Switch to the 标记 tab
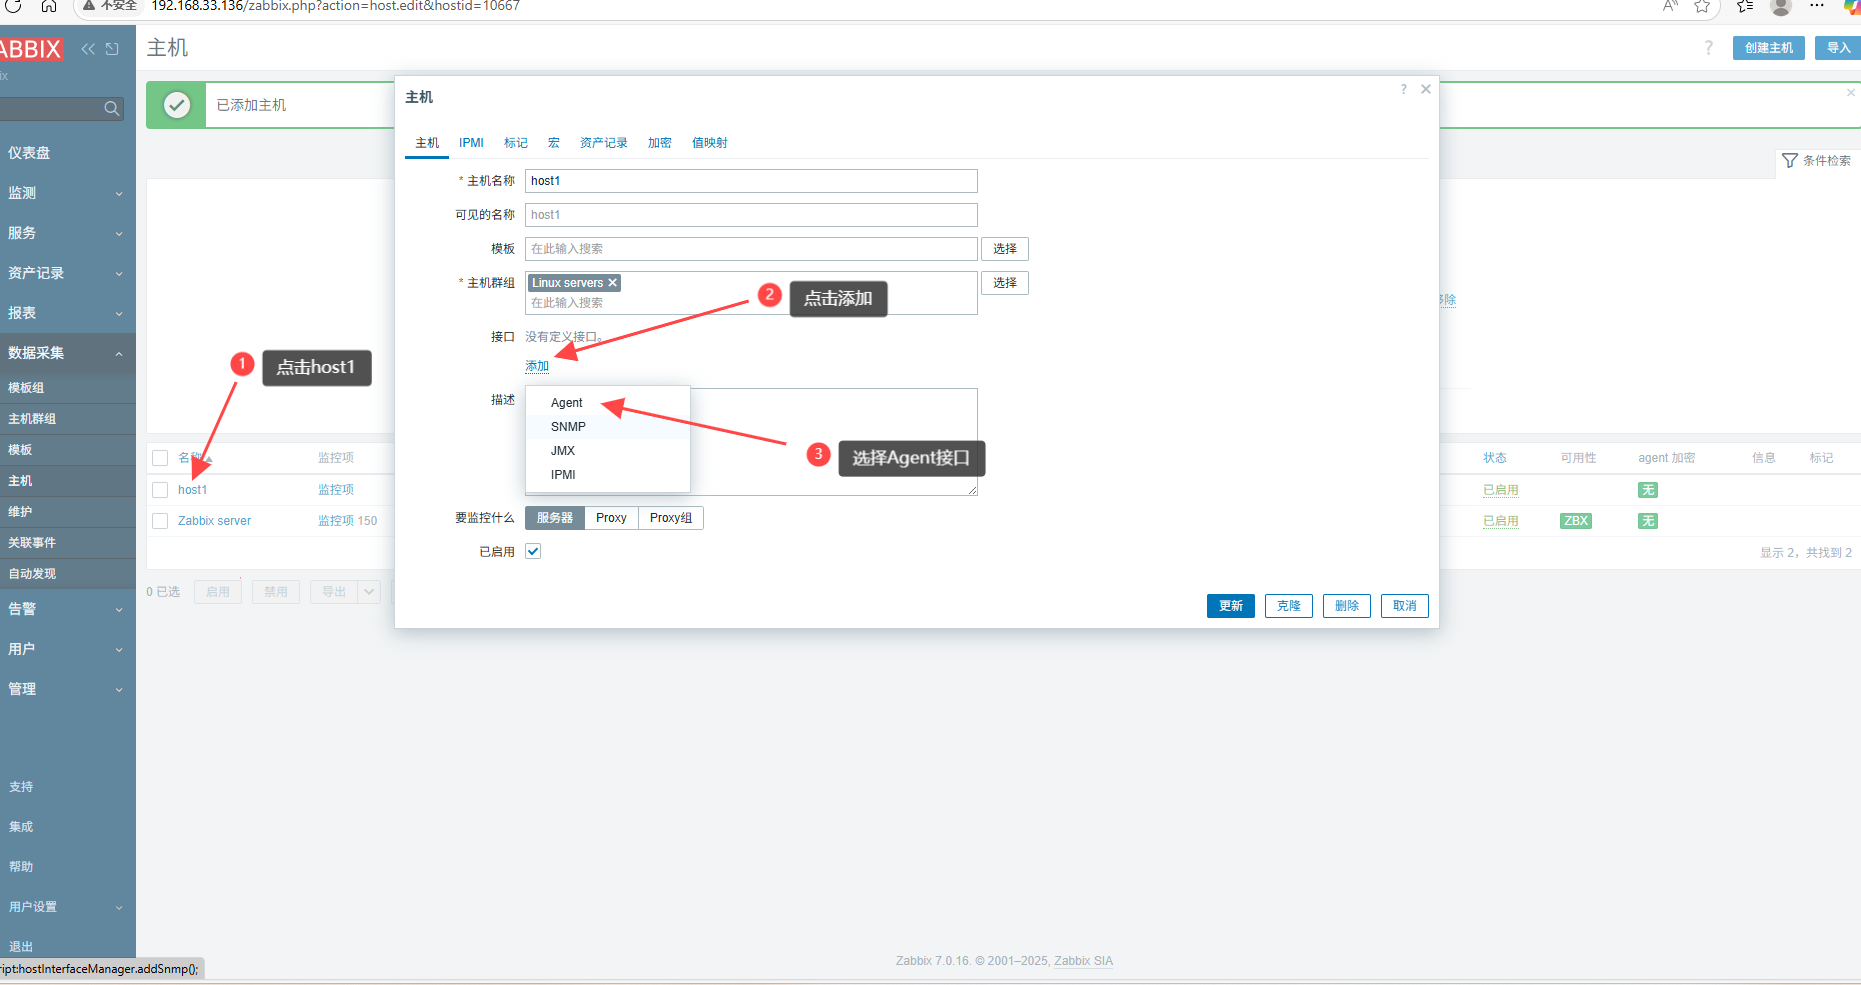 pyautogui.click(x=516, y=143)
